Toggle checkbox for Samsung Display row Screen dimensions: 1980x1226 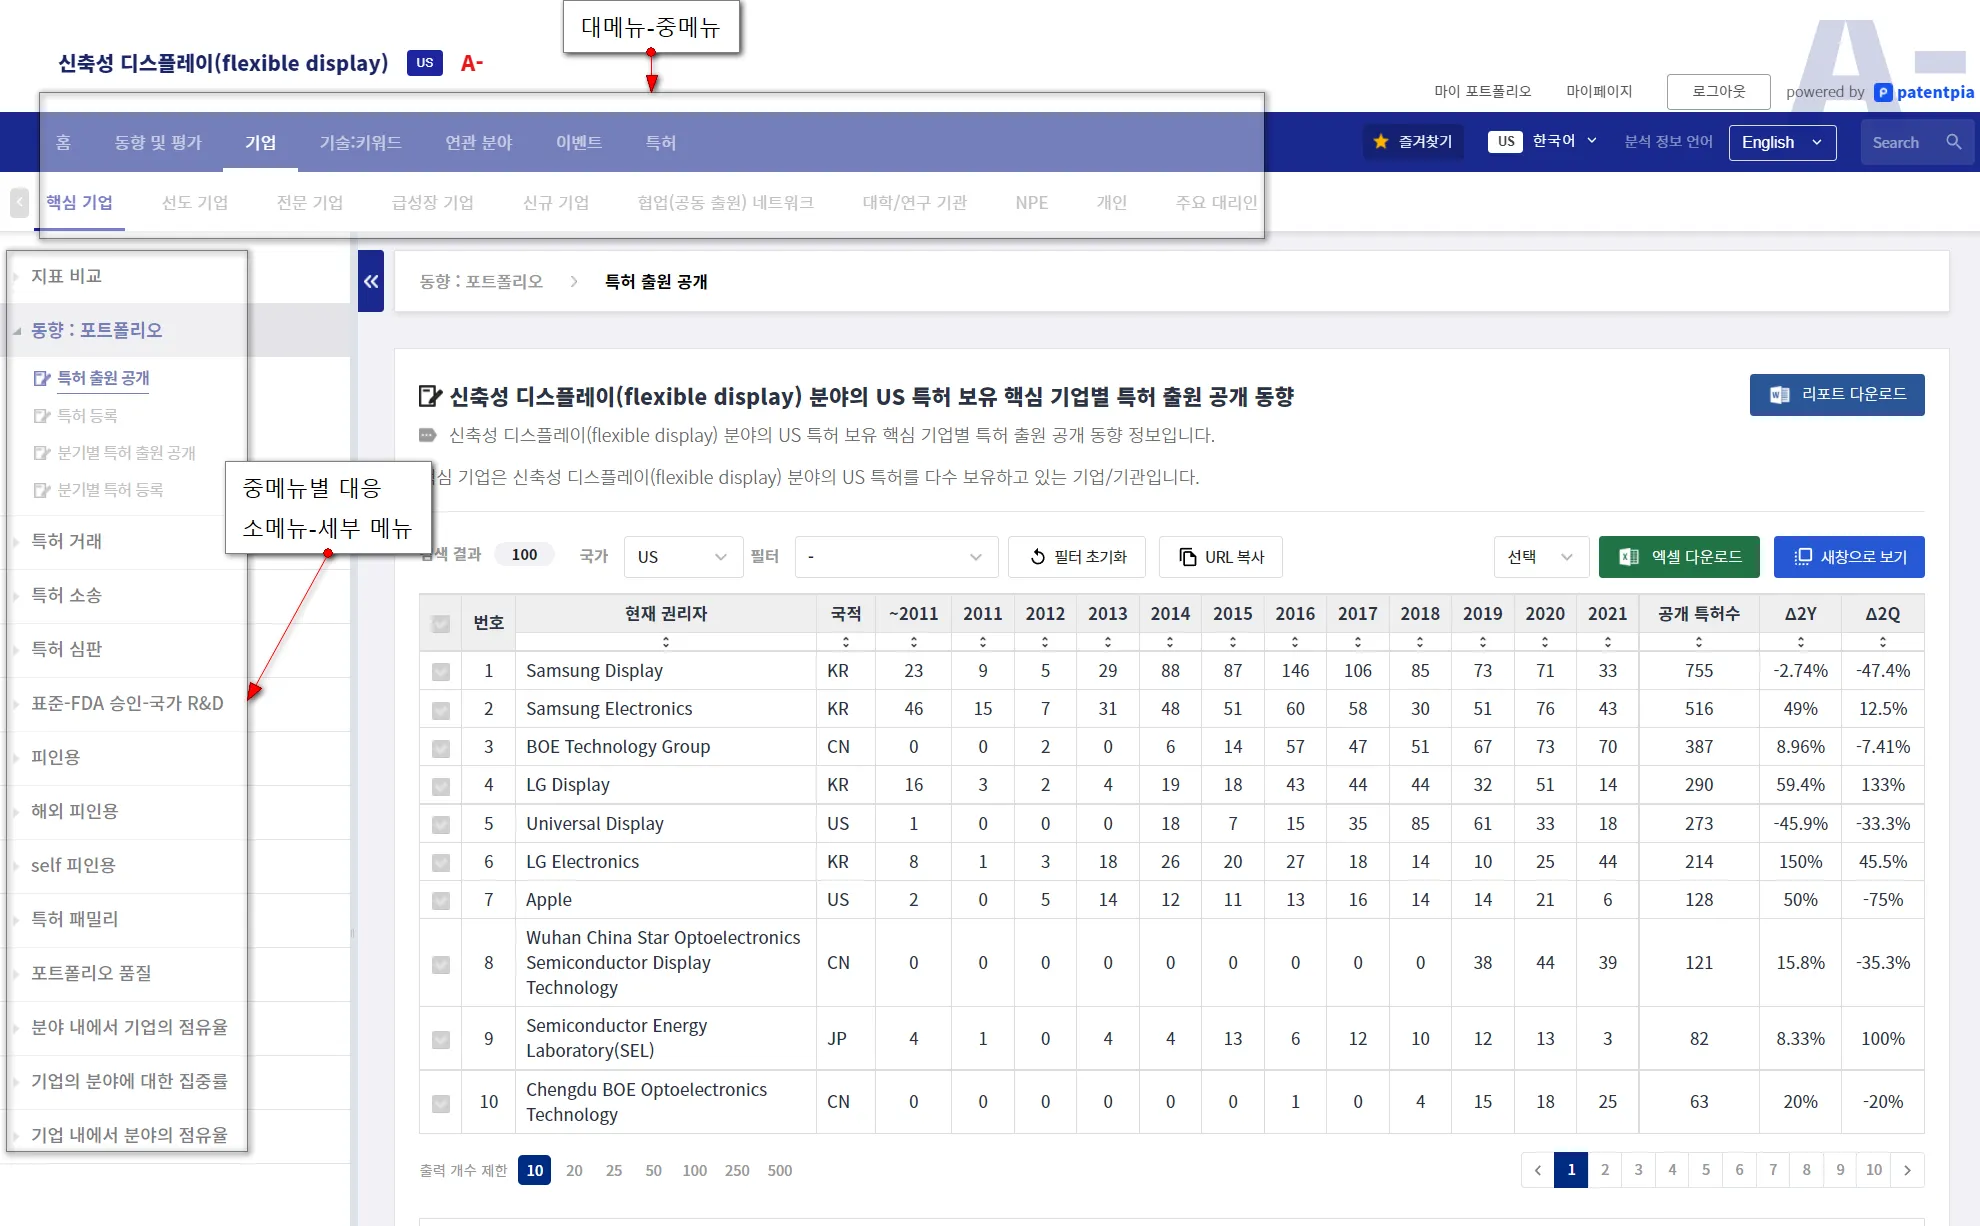440,672
